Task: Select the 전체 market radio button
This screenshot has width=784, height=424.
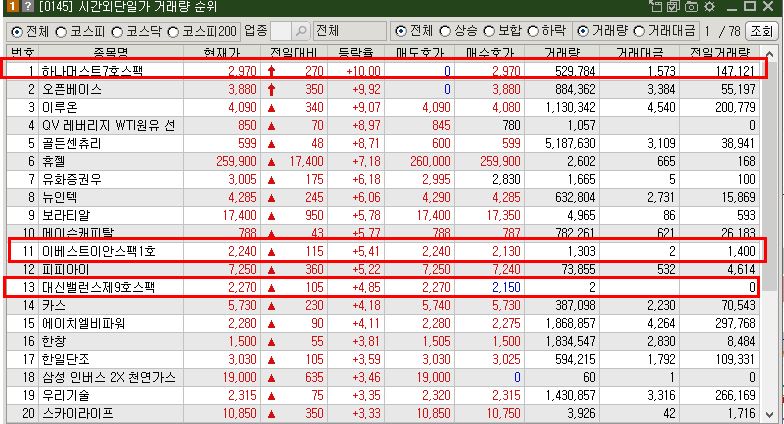Action: (17, 32)
